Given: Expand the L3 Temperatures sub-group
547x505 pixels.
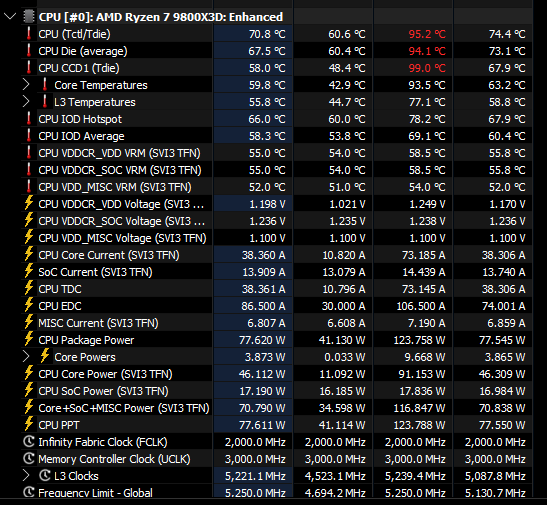Looking at the screenshot, I should tap(26, 101).
